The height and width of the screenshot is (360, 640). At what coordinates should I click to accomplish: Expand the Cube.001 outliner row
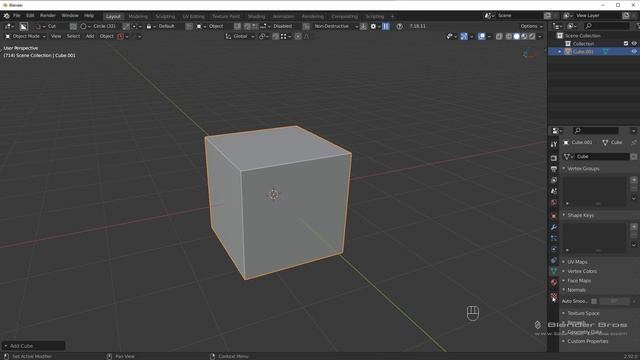tap(560, 52)
